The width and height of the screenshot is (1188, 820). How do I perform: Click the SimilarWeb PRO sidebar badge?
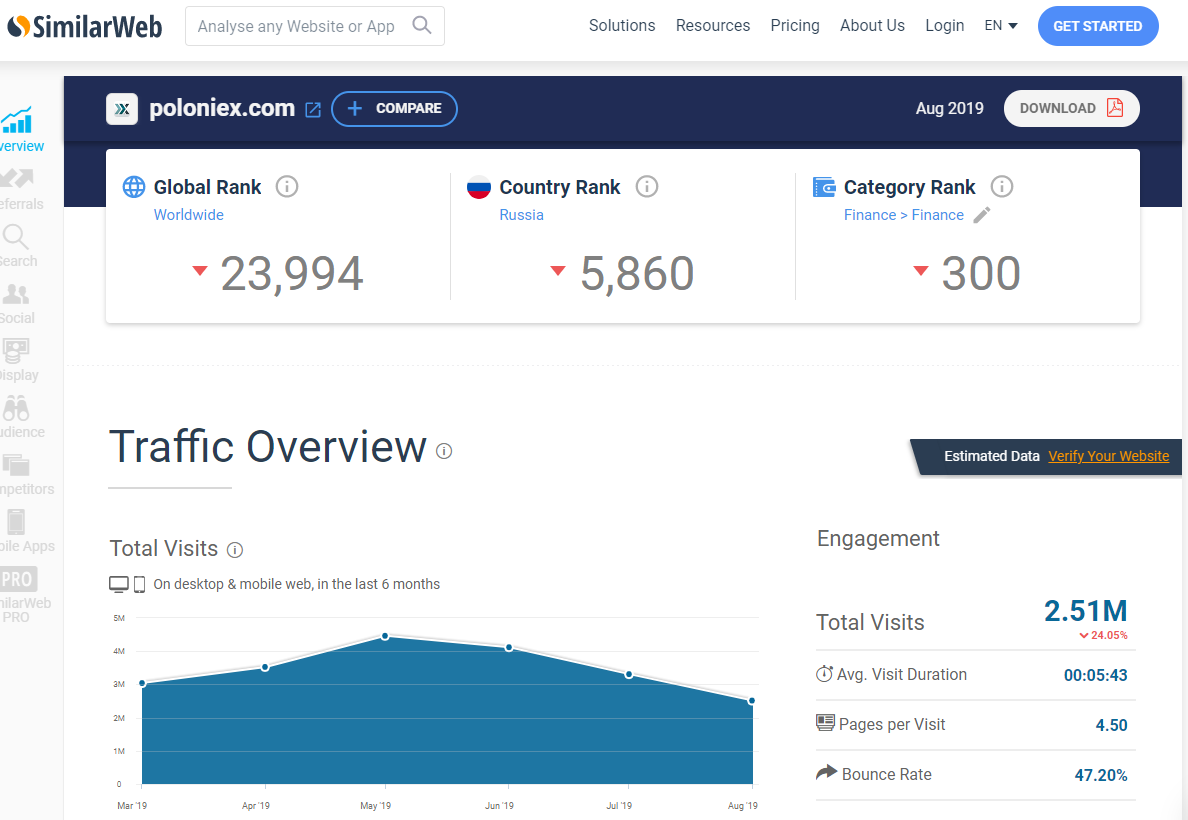tap(18, 580)
